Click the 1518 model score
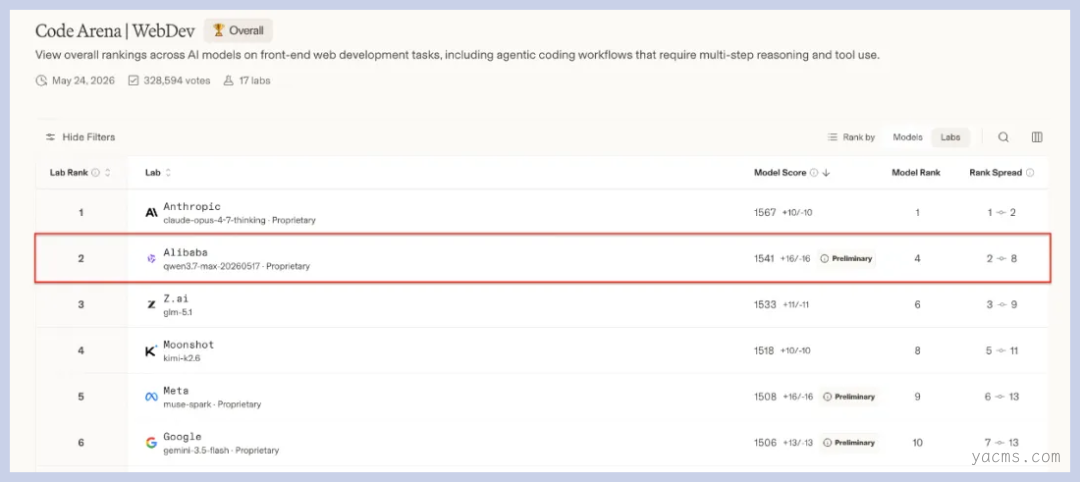The height and width of the screenshot is (482, 1080). point(765,350)
